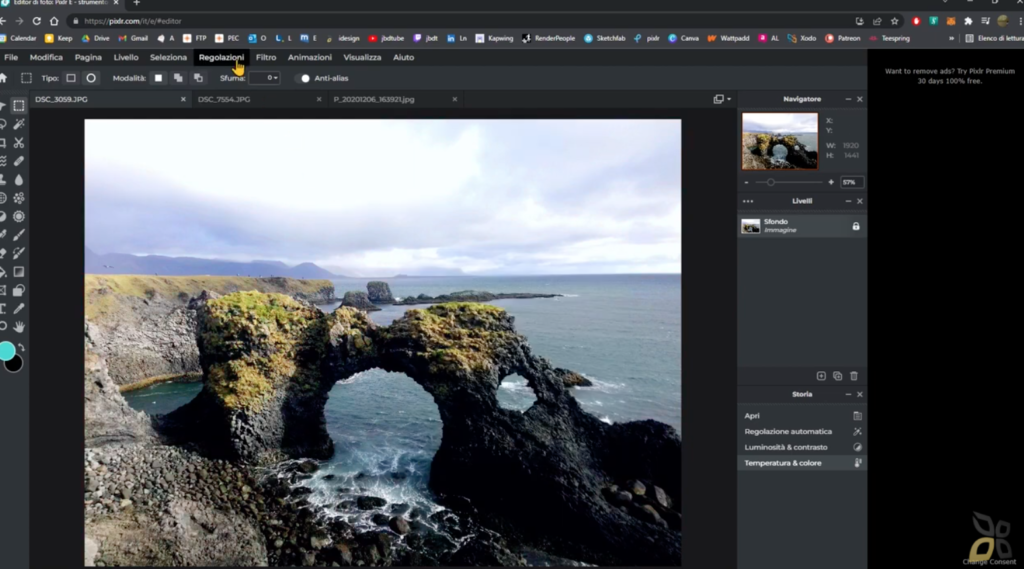Select the Hand pan tool

[19, 327]
